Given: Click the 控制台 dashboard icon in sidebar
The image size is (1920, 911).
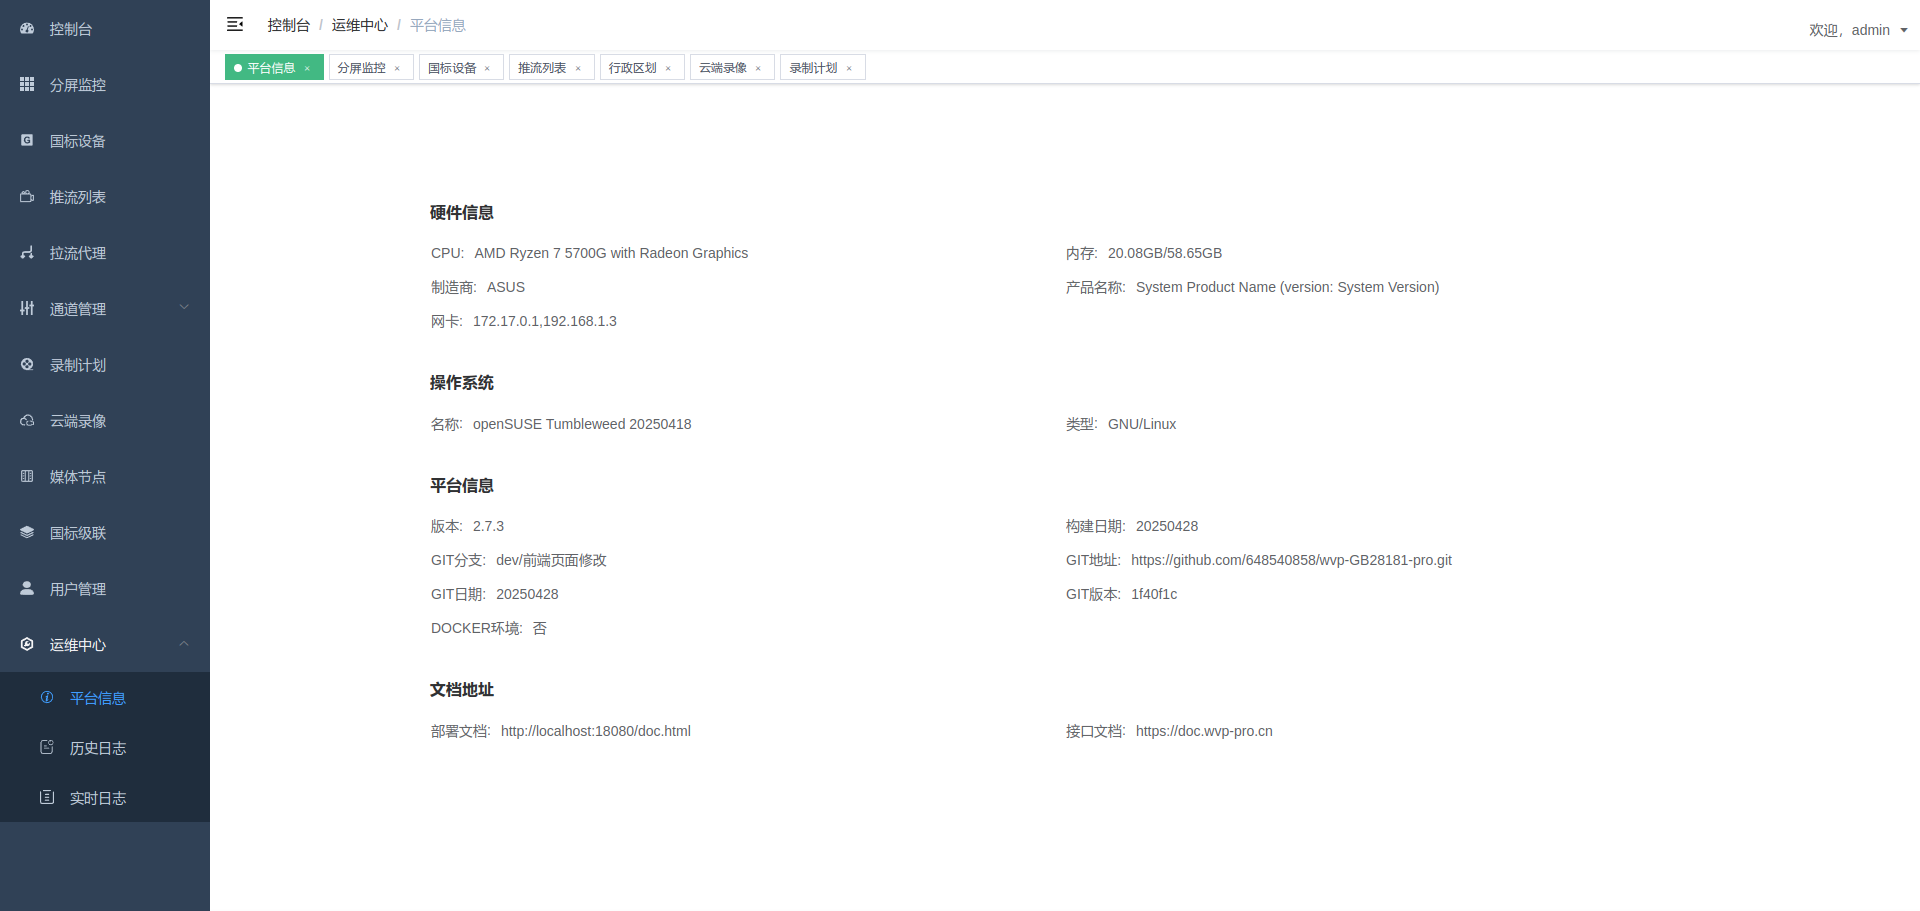Looking at the screenshot, I should point(27,29).
